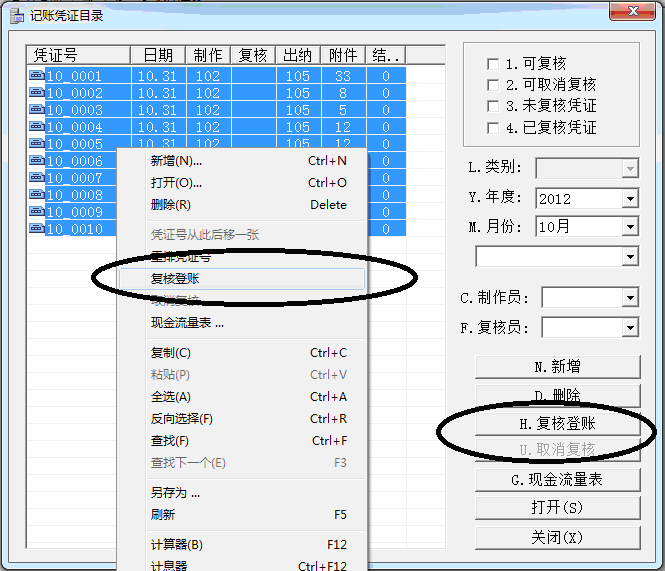The image size is (665, 571).
Task: Click the voucher icon beside 10_0001
Action: tap(37, 76)
